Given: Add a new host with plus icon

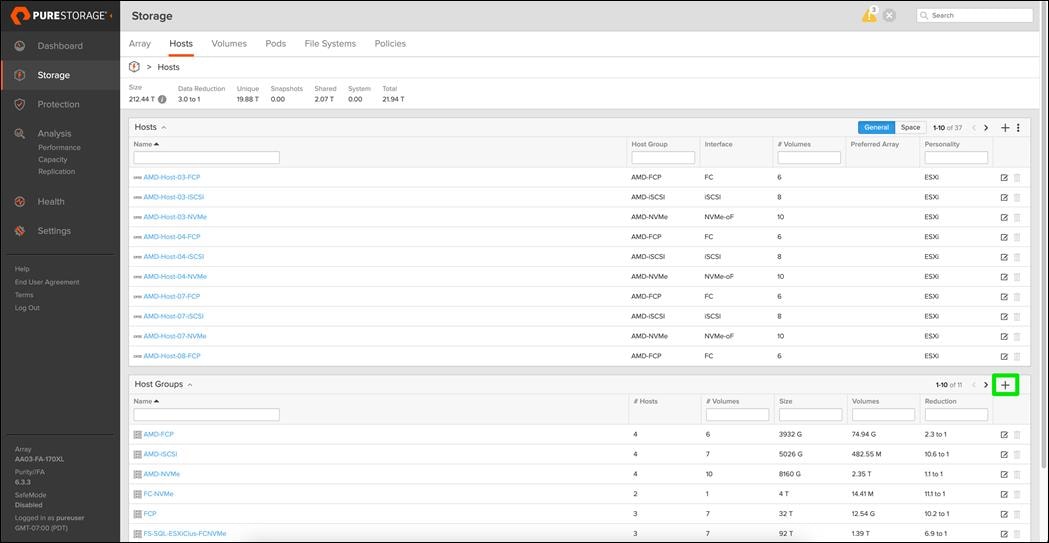Looking at the screenshot, I should pyautogui.click(x=1005, y=128).
